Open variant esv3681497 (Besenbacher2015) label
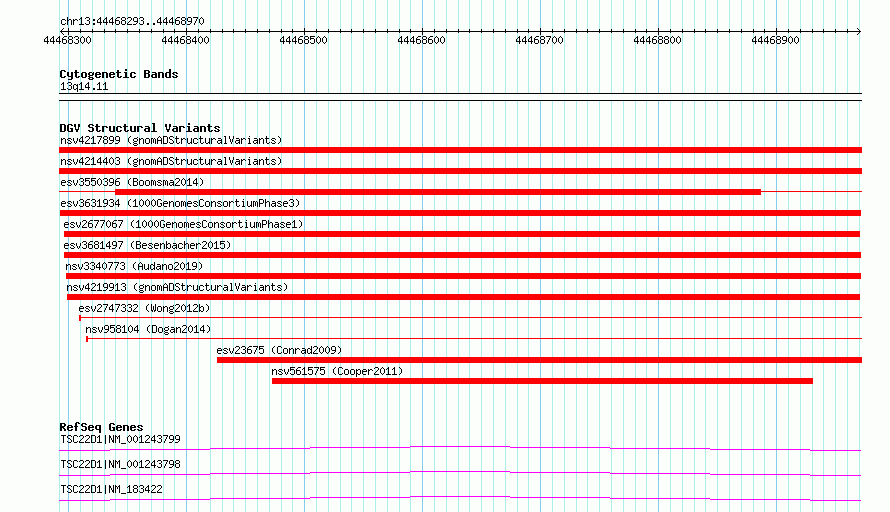 (x=148, y=245)
